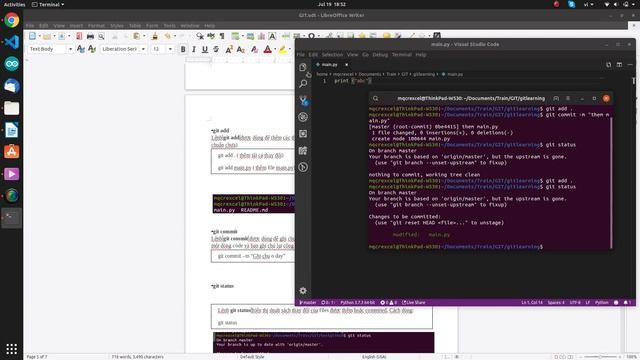Expand Highlighting Color dropdown arrow
640x360 pixels.
pyautogui.click(x=289, y=49)
